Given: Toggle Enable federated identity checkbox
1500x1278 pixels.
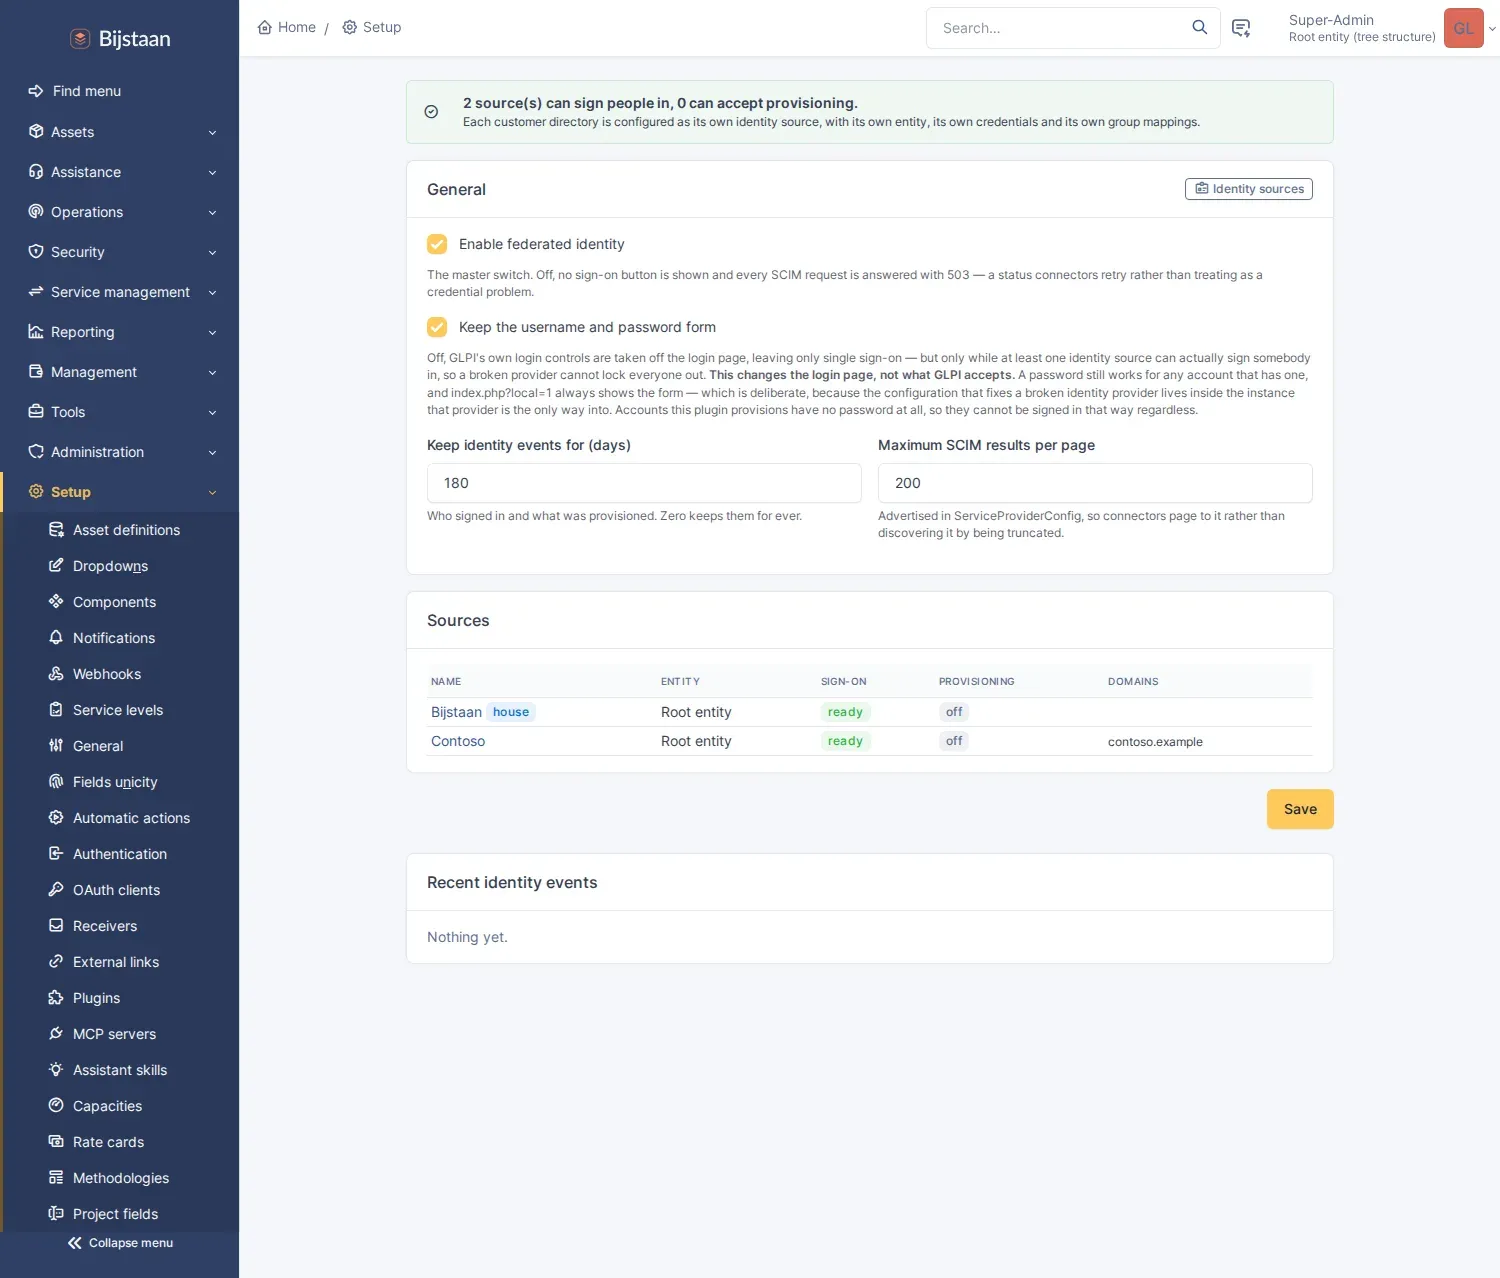Looking at the screenshot, I should [437, 244].
